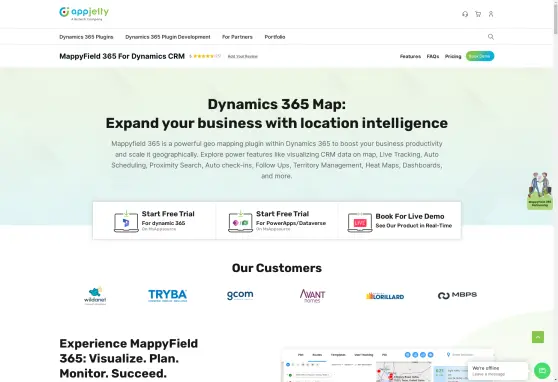Click the Lorillard customer logo
This screenshot has width=558, height=382.
pyautogui.click(x=385, y=296)
